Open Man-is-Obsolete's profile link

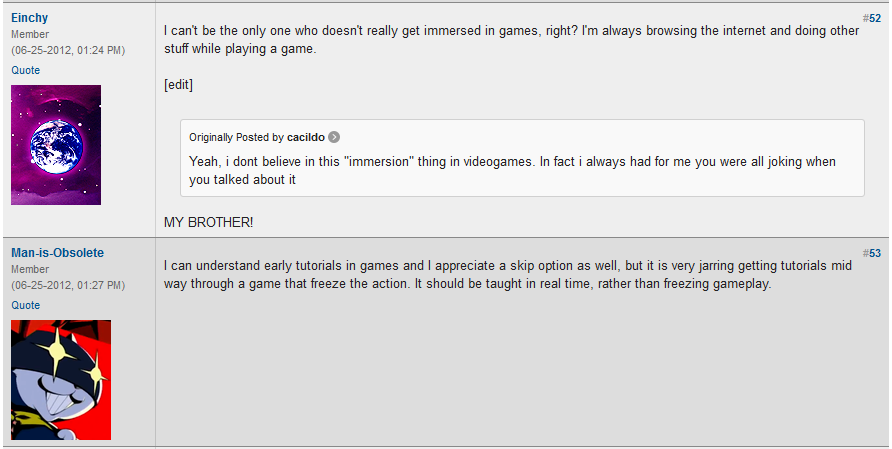point(57,253)
